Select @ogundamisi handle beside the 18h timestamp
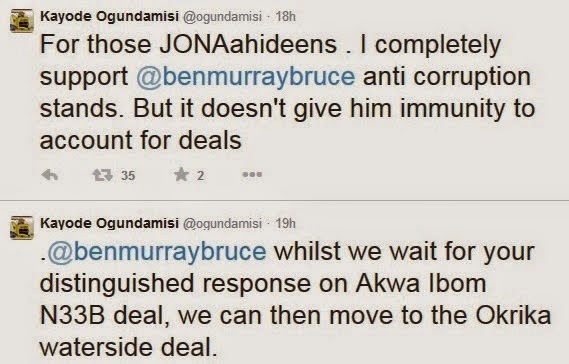Viewport: 569px width, 364px height. coord(222,17)
